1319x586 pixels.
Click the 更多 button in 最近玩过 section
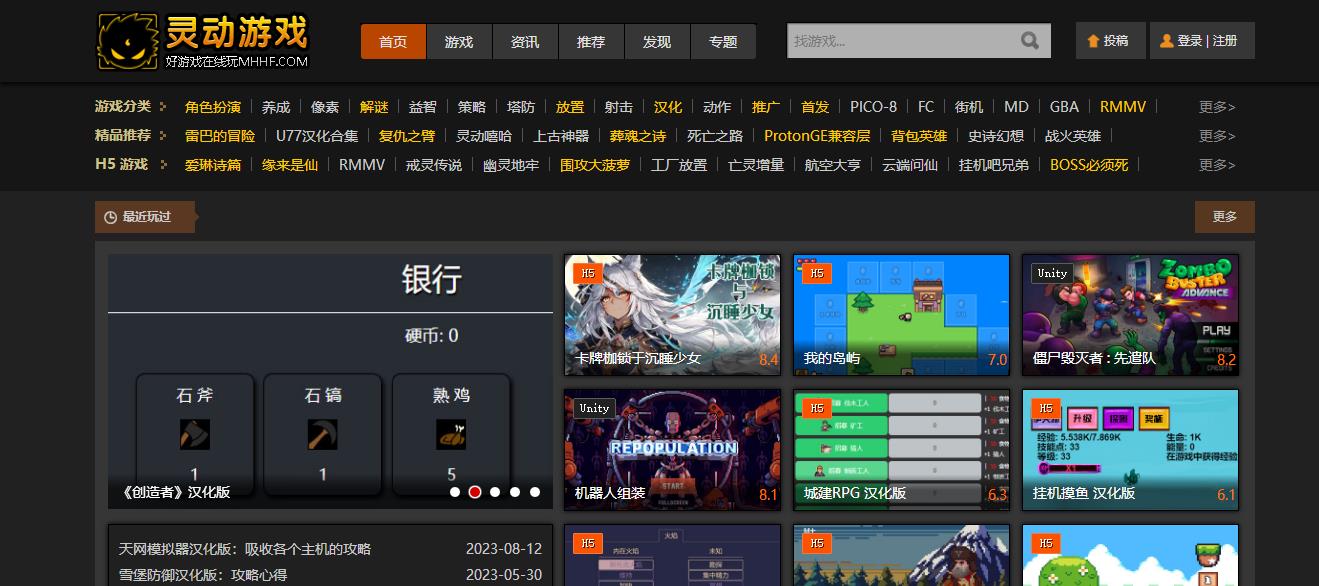1224,217
